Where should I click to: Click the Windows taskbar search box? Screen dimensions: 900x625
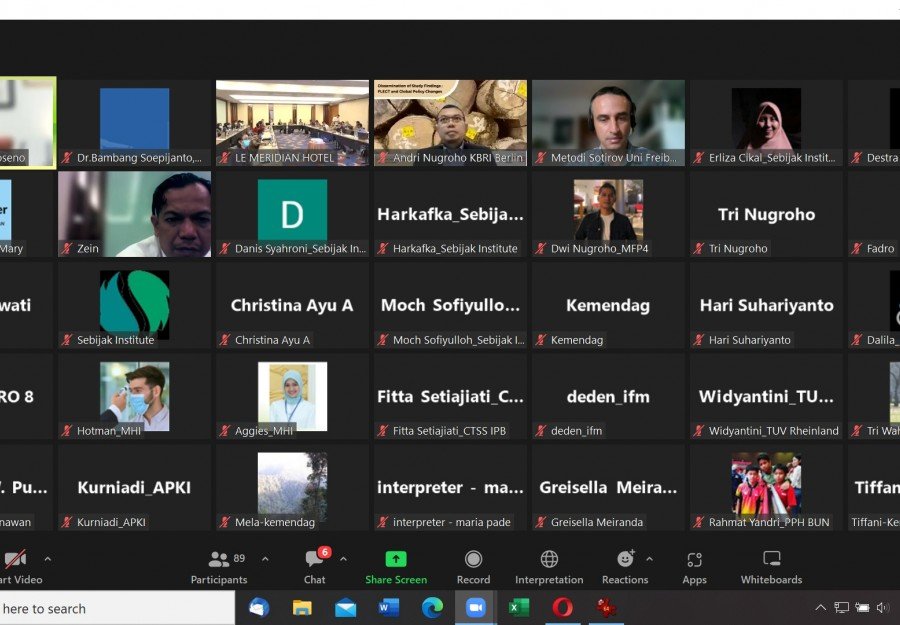point(117,608)
